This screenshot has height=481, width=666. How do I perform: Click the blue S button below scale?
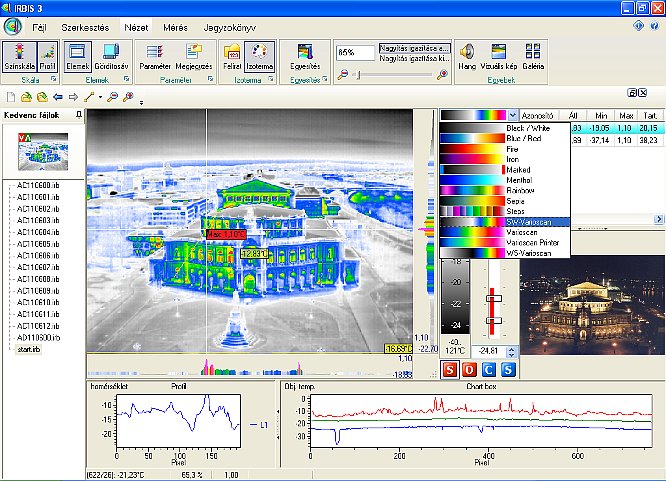point(508,370)
